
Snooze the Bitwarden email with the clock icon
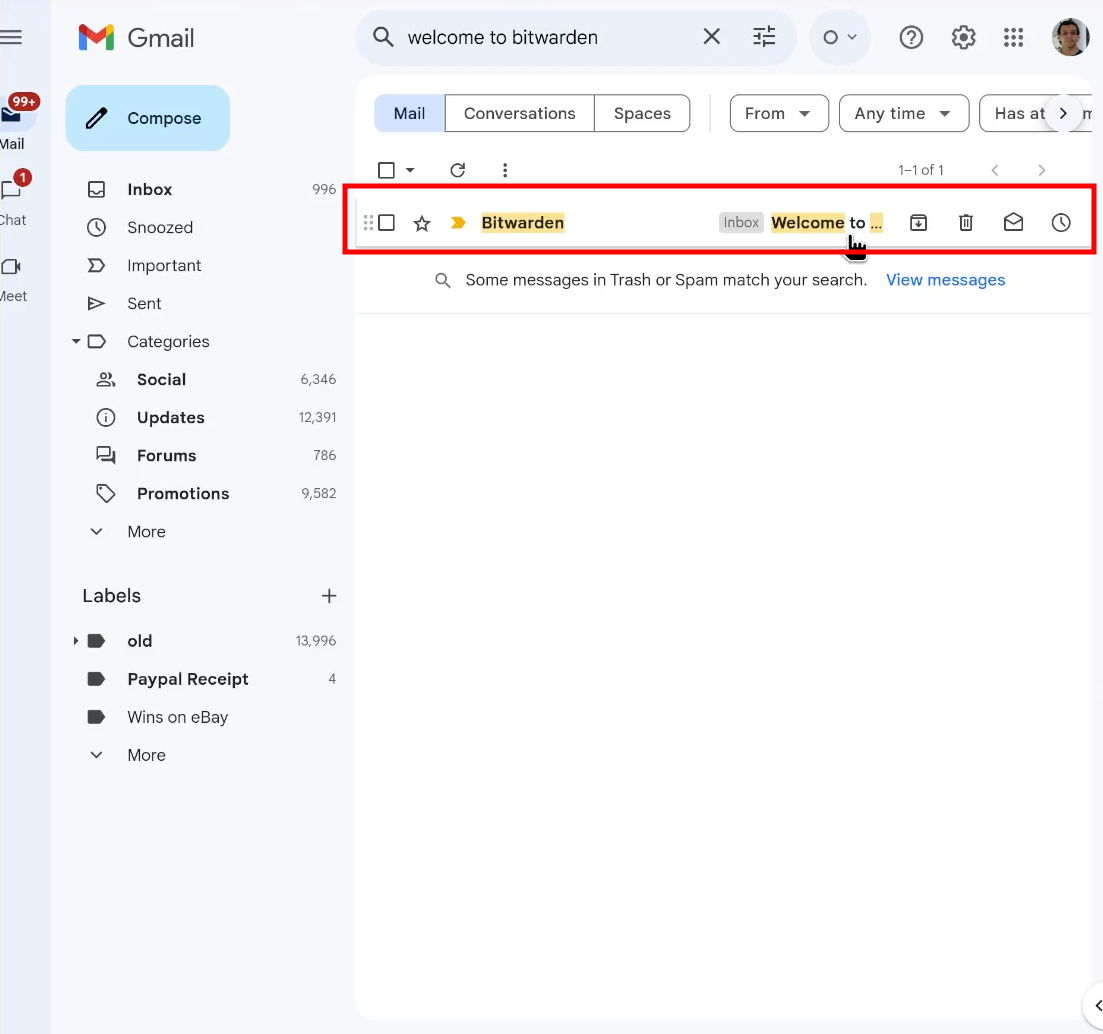click(x=1061, y=223)
